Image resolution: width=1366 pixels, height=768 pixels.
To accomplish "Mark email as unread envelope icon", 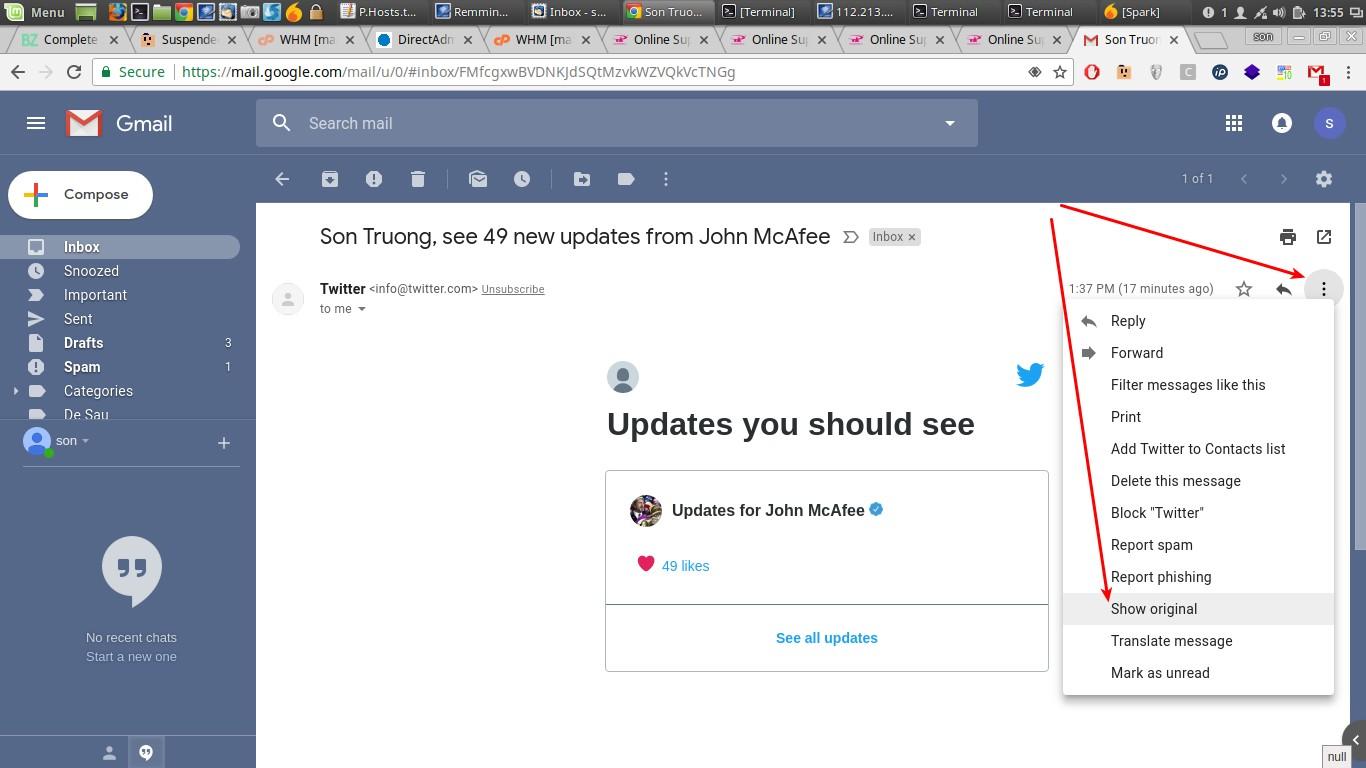I will tap(478, 179).
